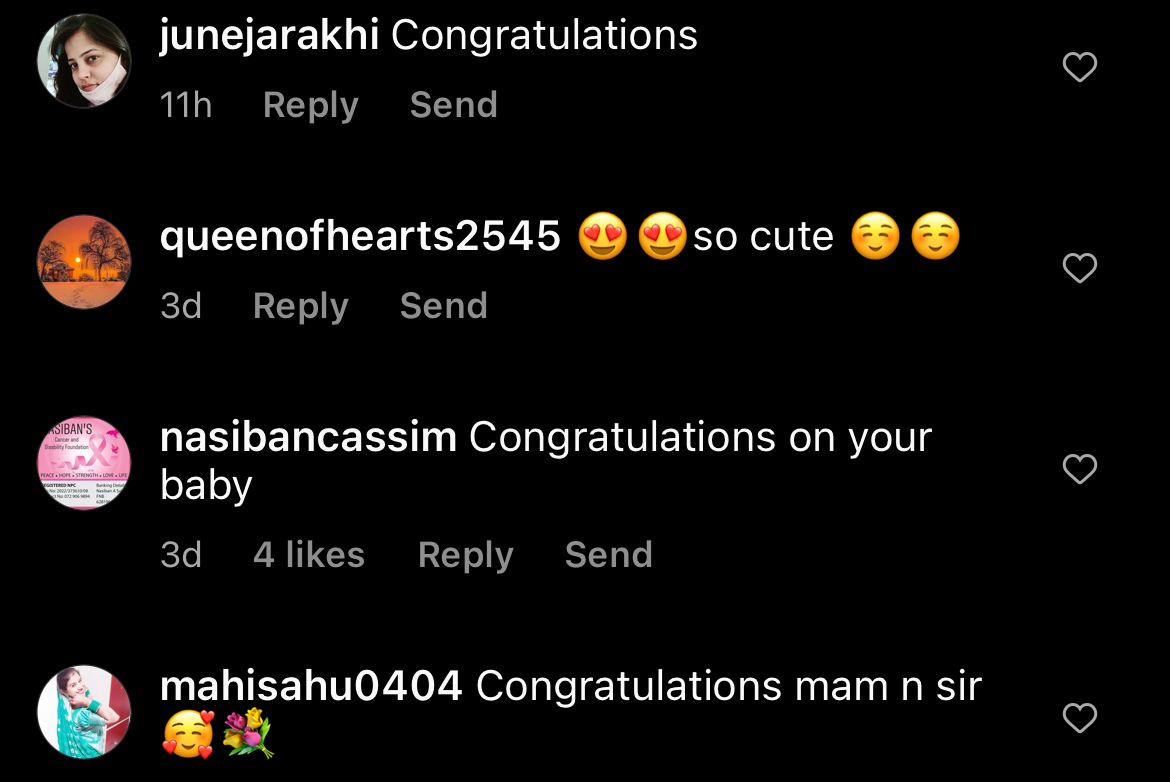
Task: View nasibancassim's pink ribbon avatar
Action: 84,463
